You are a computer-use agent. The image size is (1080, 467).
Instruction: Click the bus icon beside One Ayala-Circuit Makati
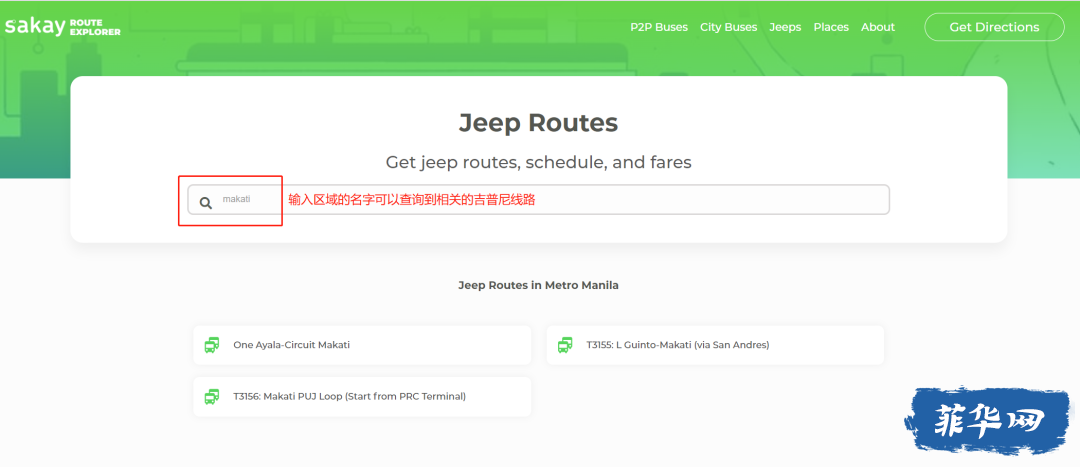[212, 345]
